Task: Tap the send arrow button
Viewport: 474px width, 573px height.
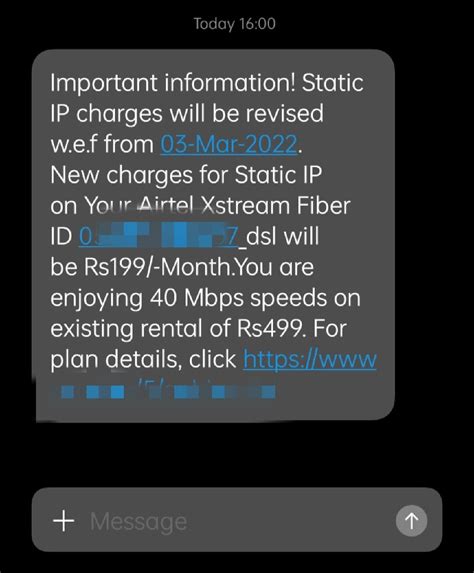Action: (412, 521)
